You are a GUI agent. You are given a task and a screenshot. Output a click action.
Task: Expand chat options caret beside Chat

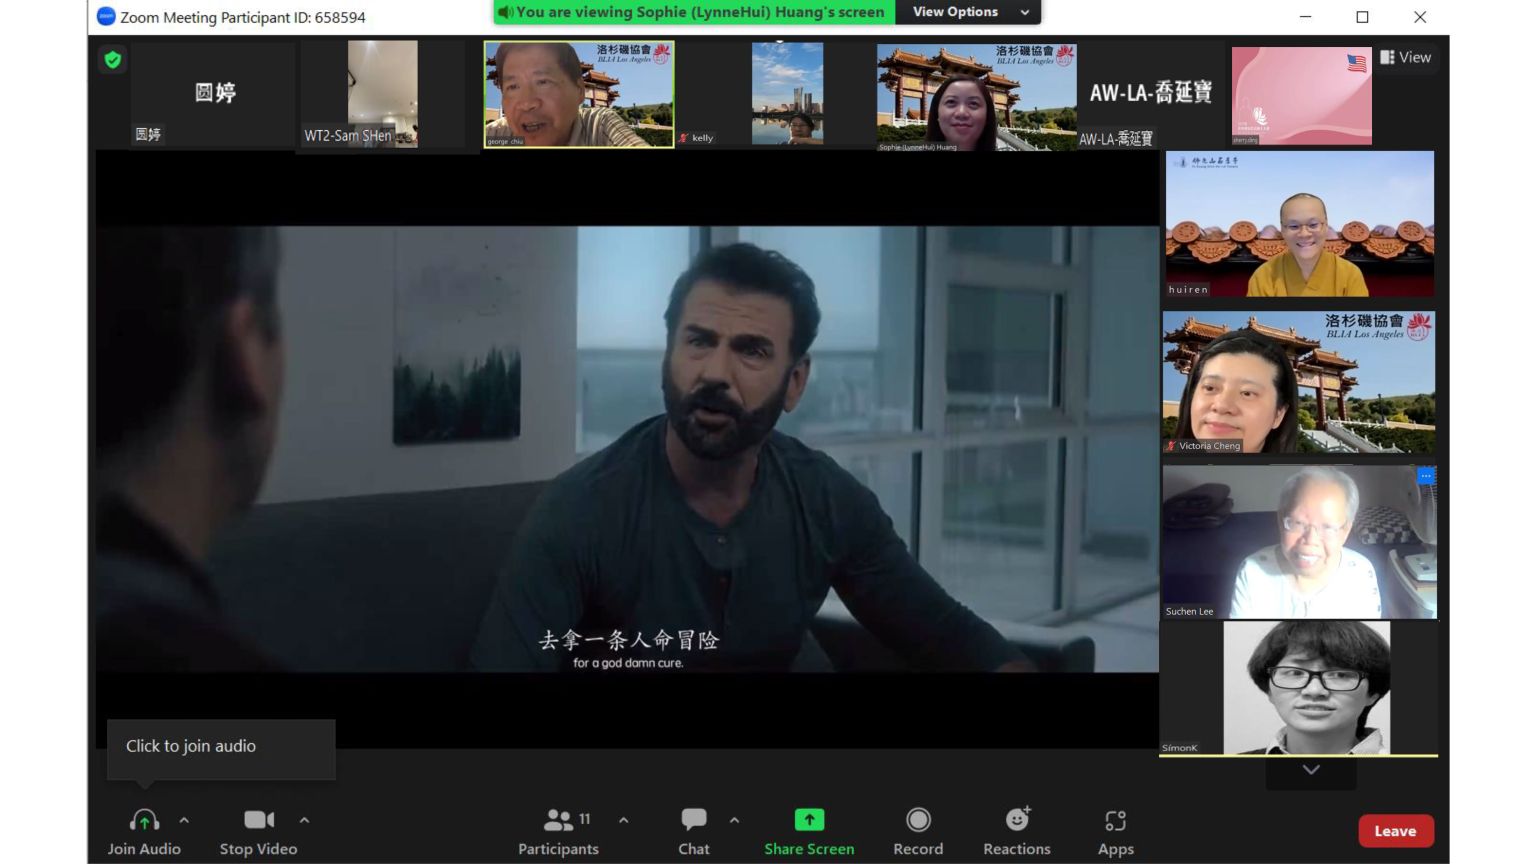734,820
